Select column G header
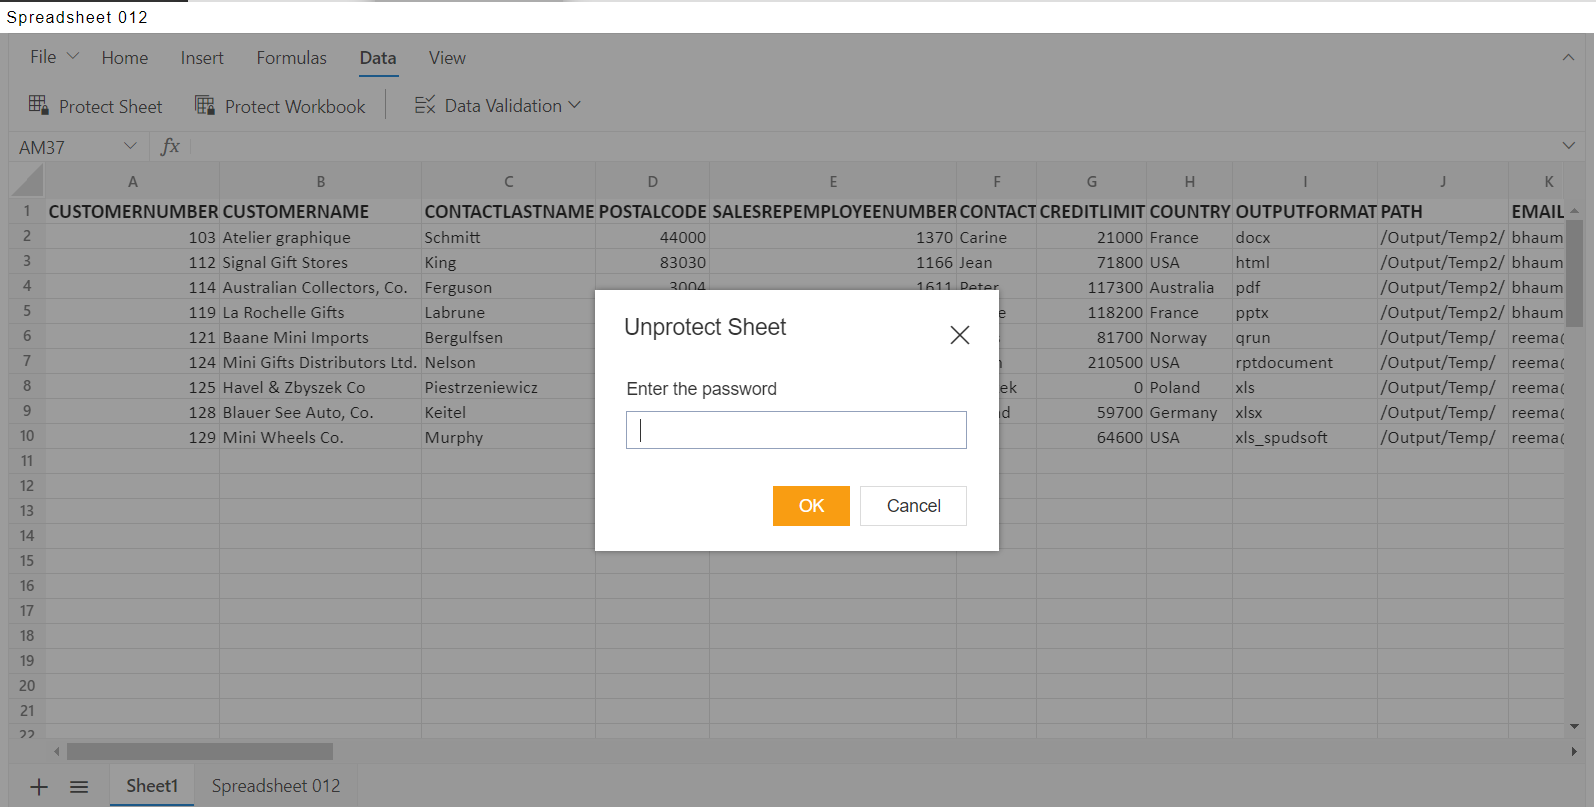 pyautogui.click(x=1091, y=181)
